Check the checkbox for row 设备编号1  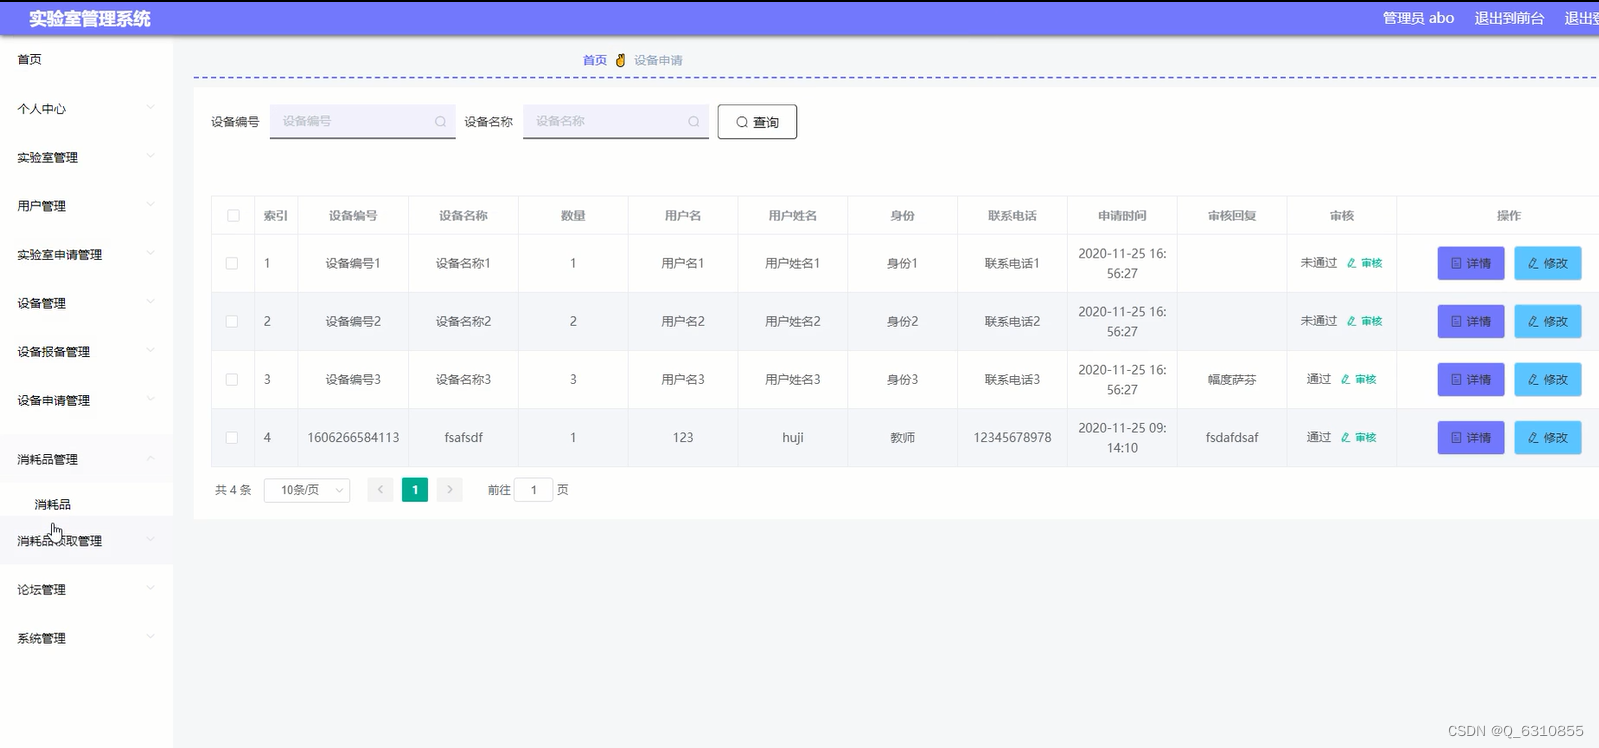[x=232, y=263]
